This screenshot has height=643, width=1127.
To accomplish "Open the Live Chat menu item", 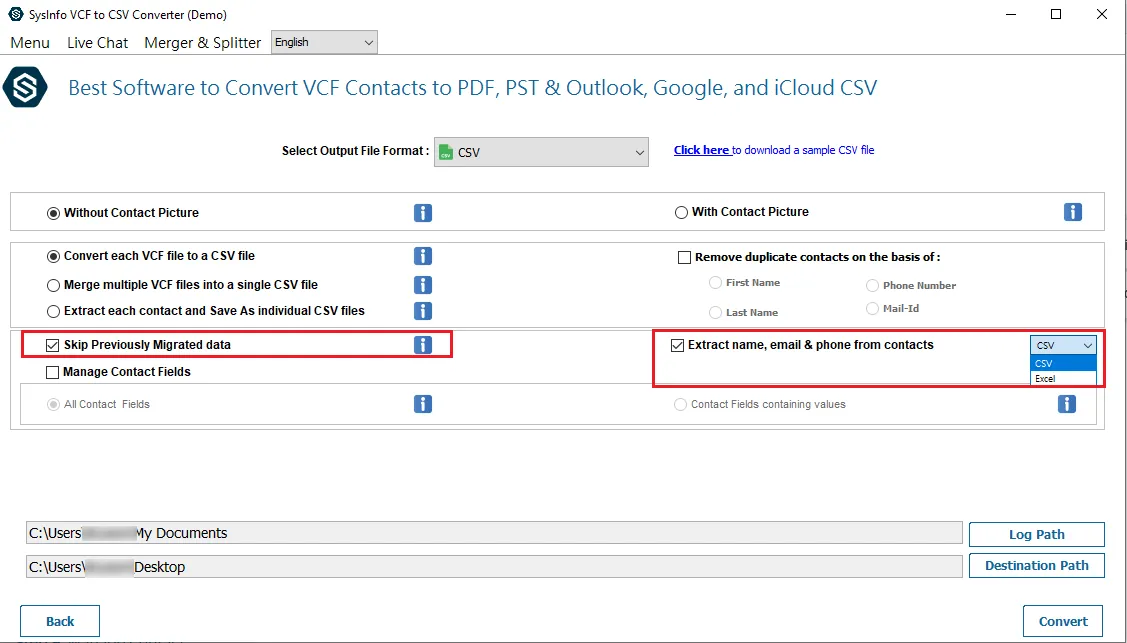I will [97, 43].
